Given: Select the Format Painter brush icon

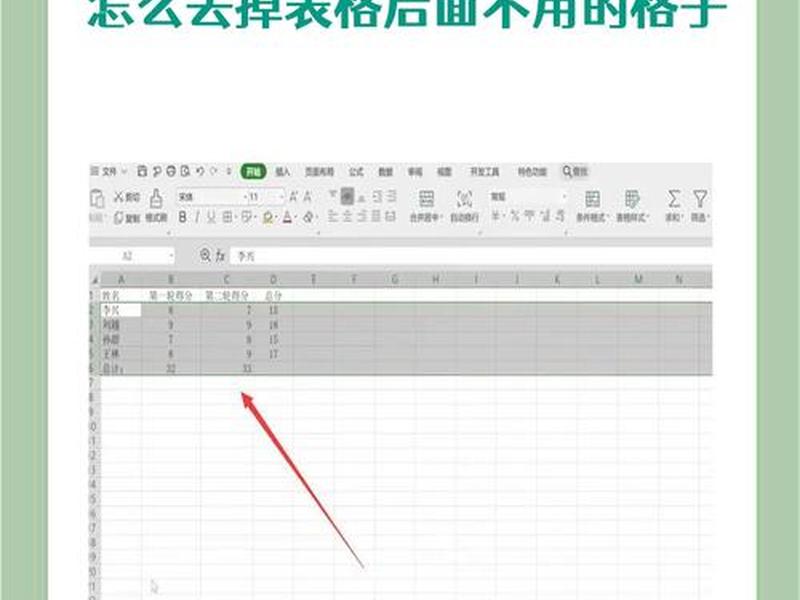Looking at the screenshot, I should pyautogui.click(x=156, y=197).
